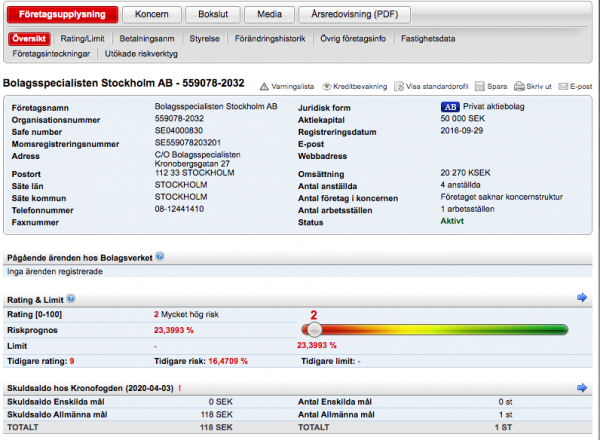
Task: Go to Övrig företagsinfo sub-tab
Action: coord(353,39)
